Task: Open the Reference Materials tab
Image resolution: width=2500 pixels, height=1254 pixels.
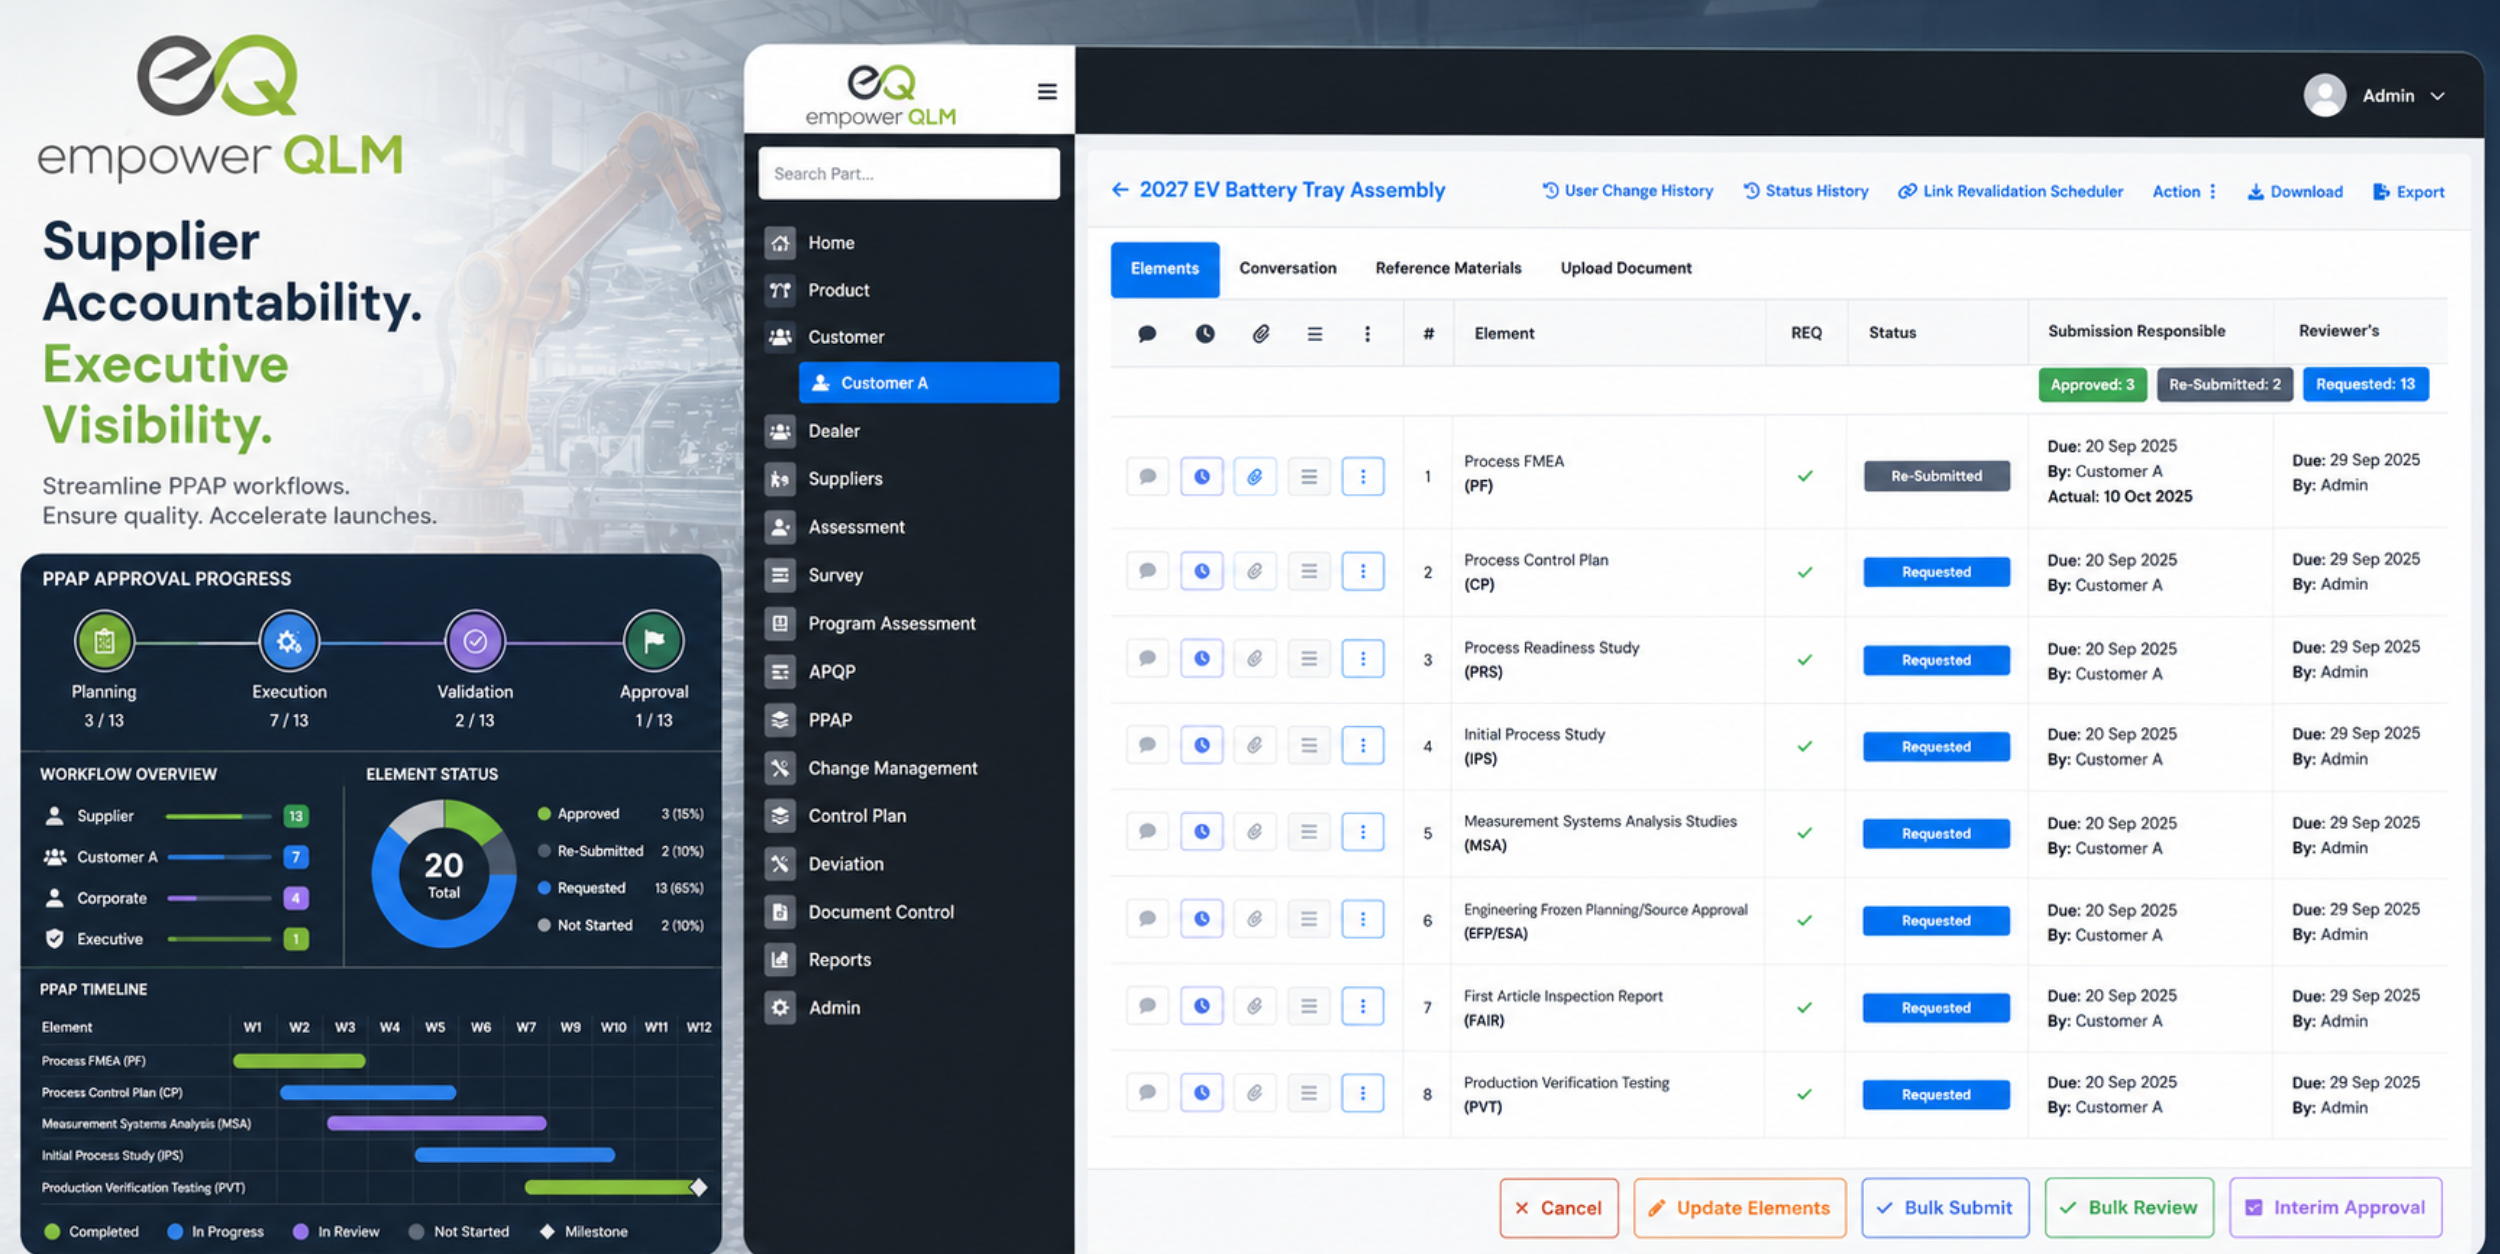Action: (1448, 268)
